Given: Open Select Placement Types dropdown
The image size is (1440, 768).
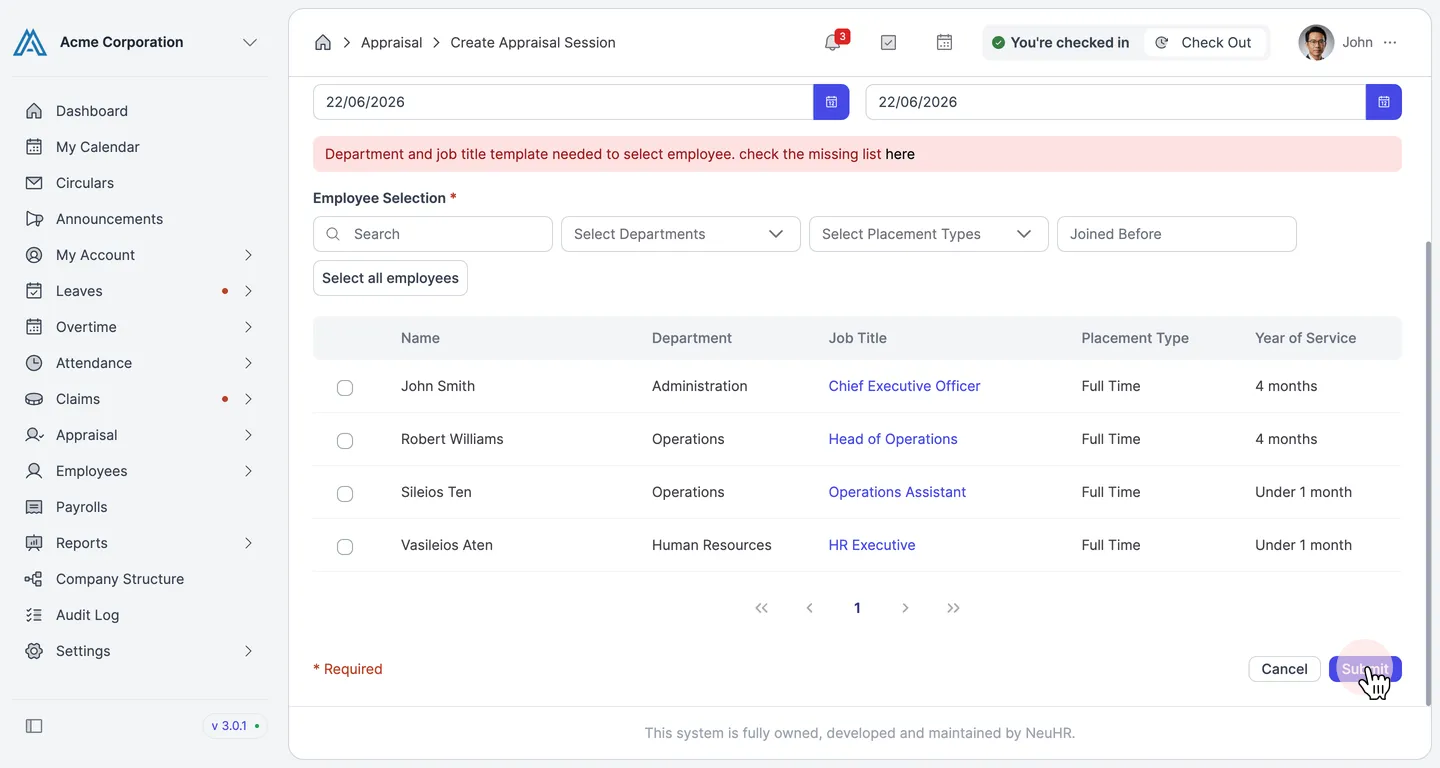Looking at the screenshot, I should coord(928,234).
